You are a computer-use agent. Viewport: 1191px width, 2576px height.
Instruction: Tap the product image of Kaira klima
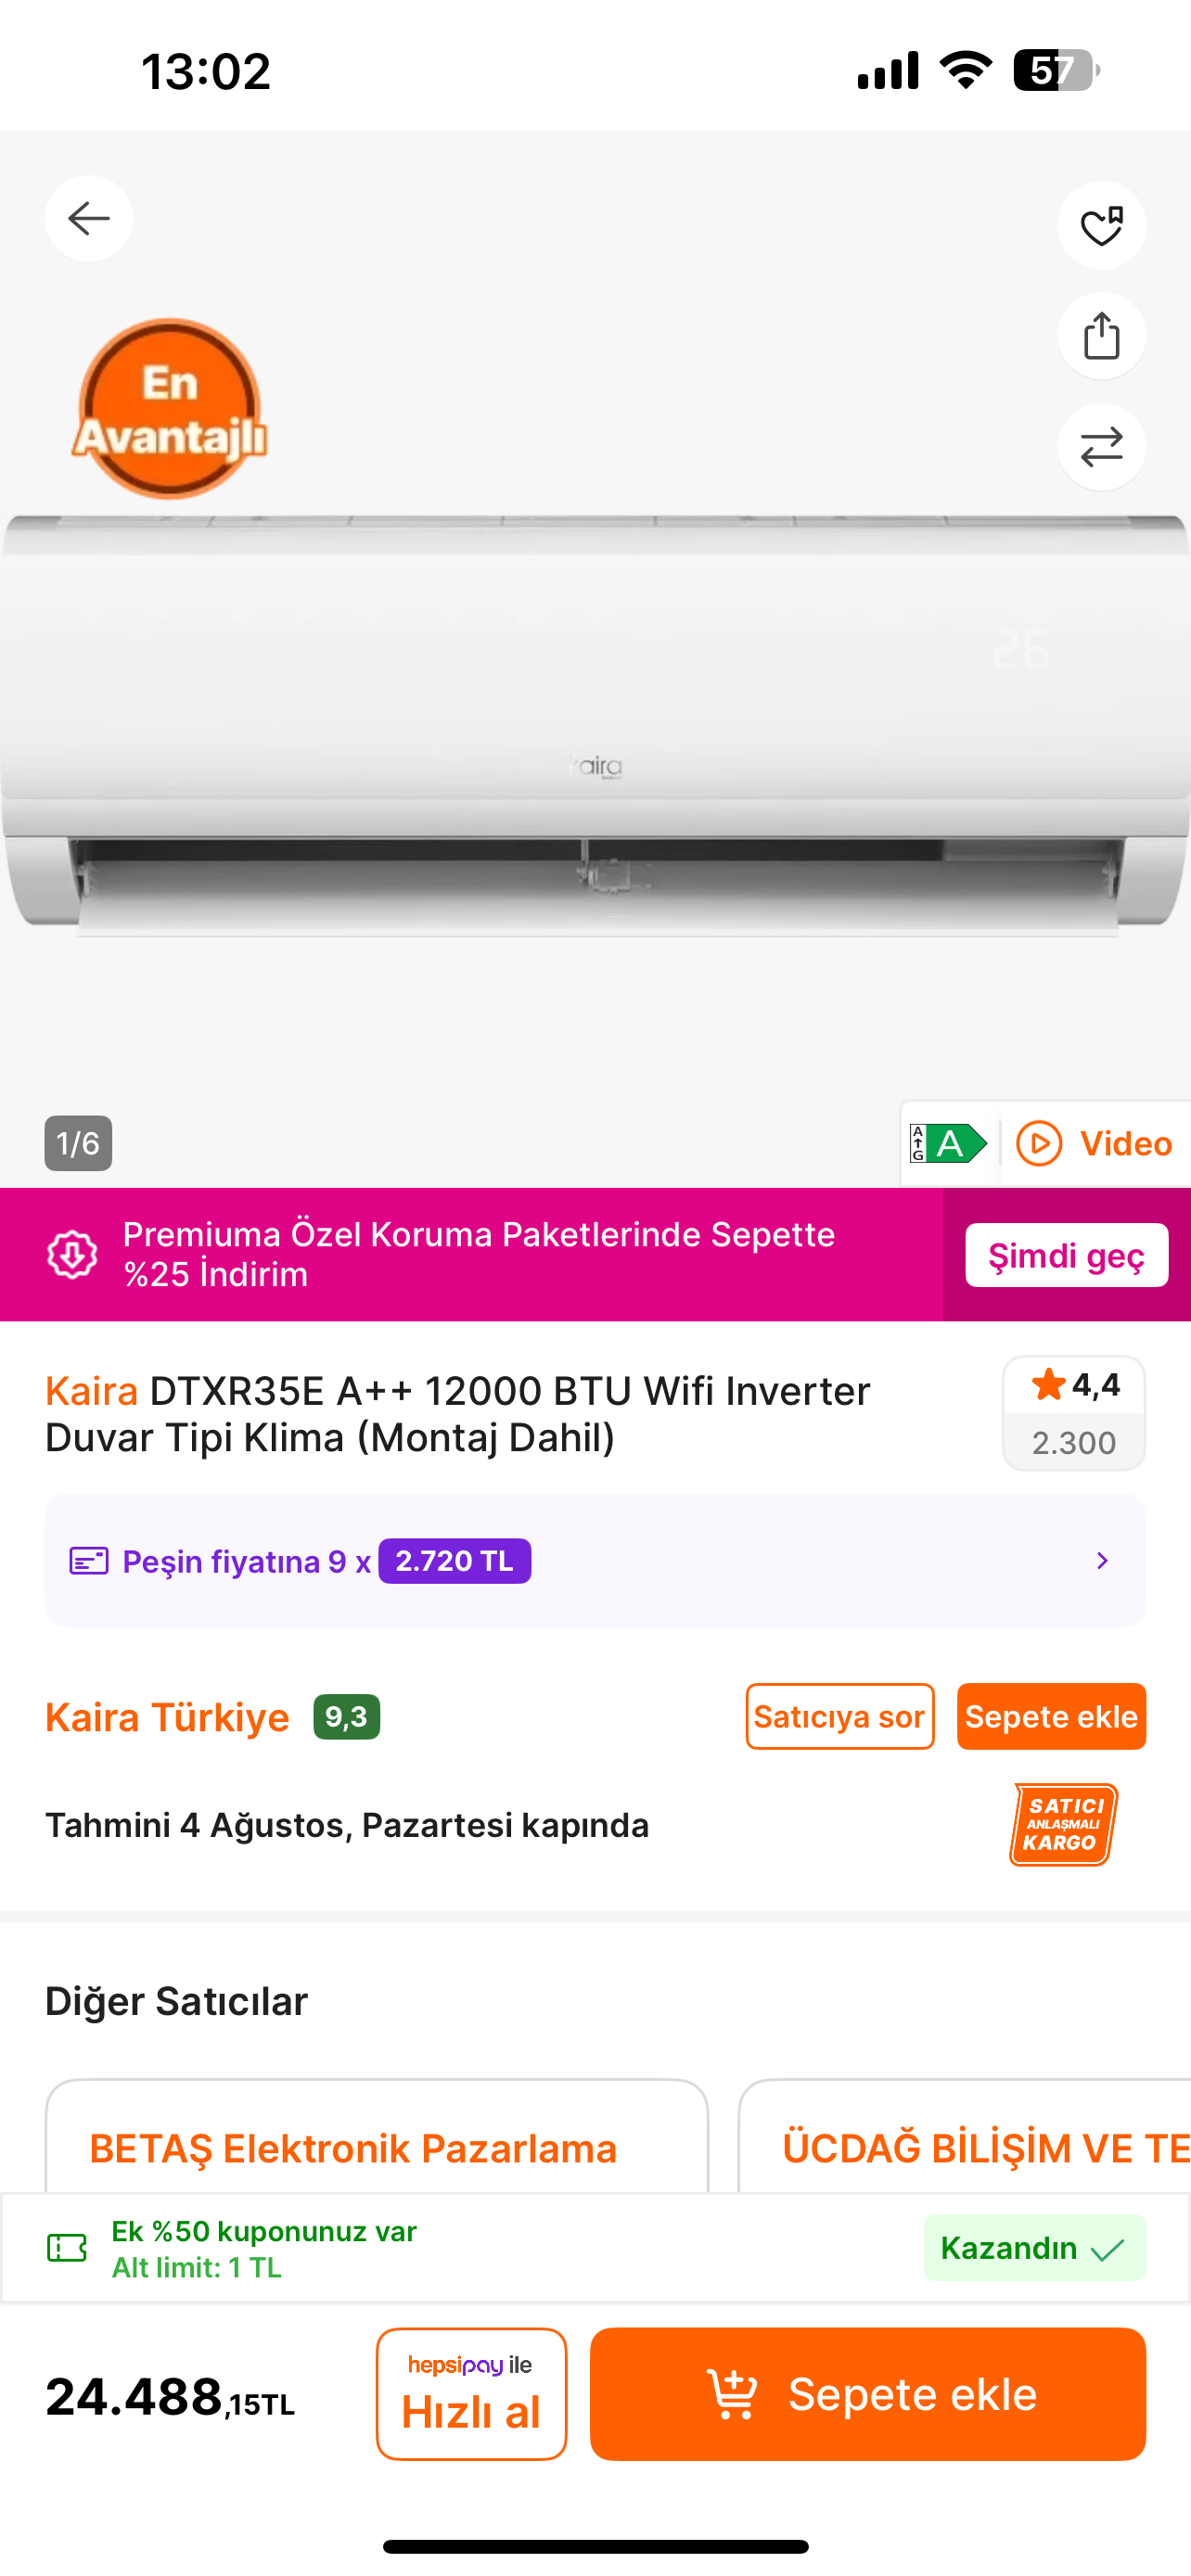[595, 725]
